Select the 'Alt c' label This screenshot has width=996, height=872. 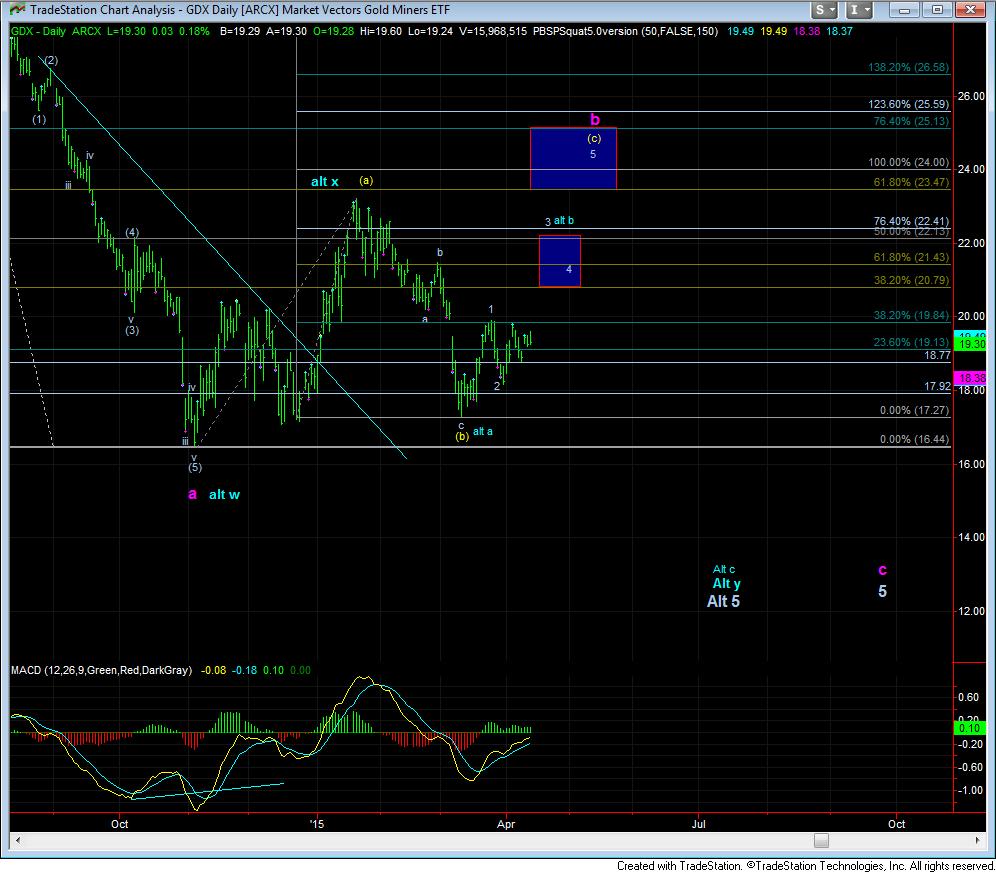[723, 569]
